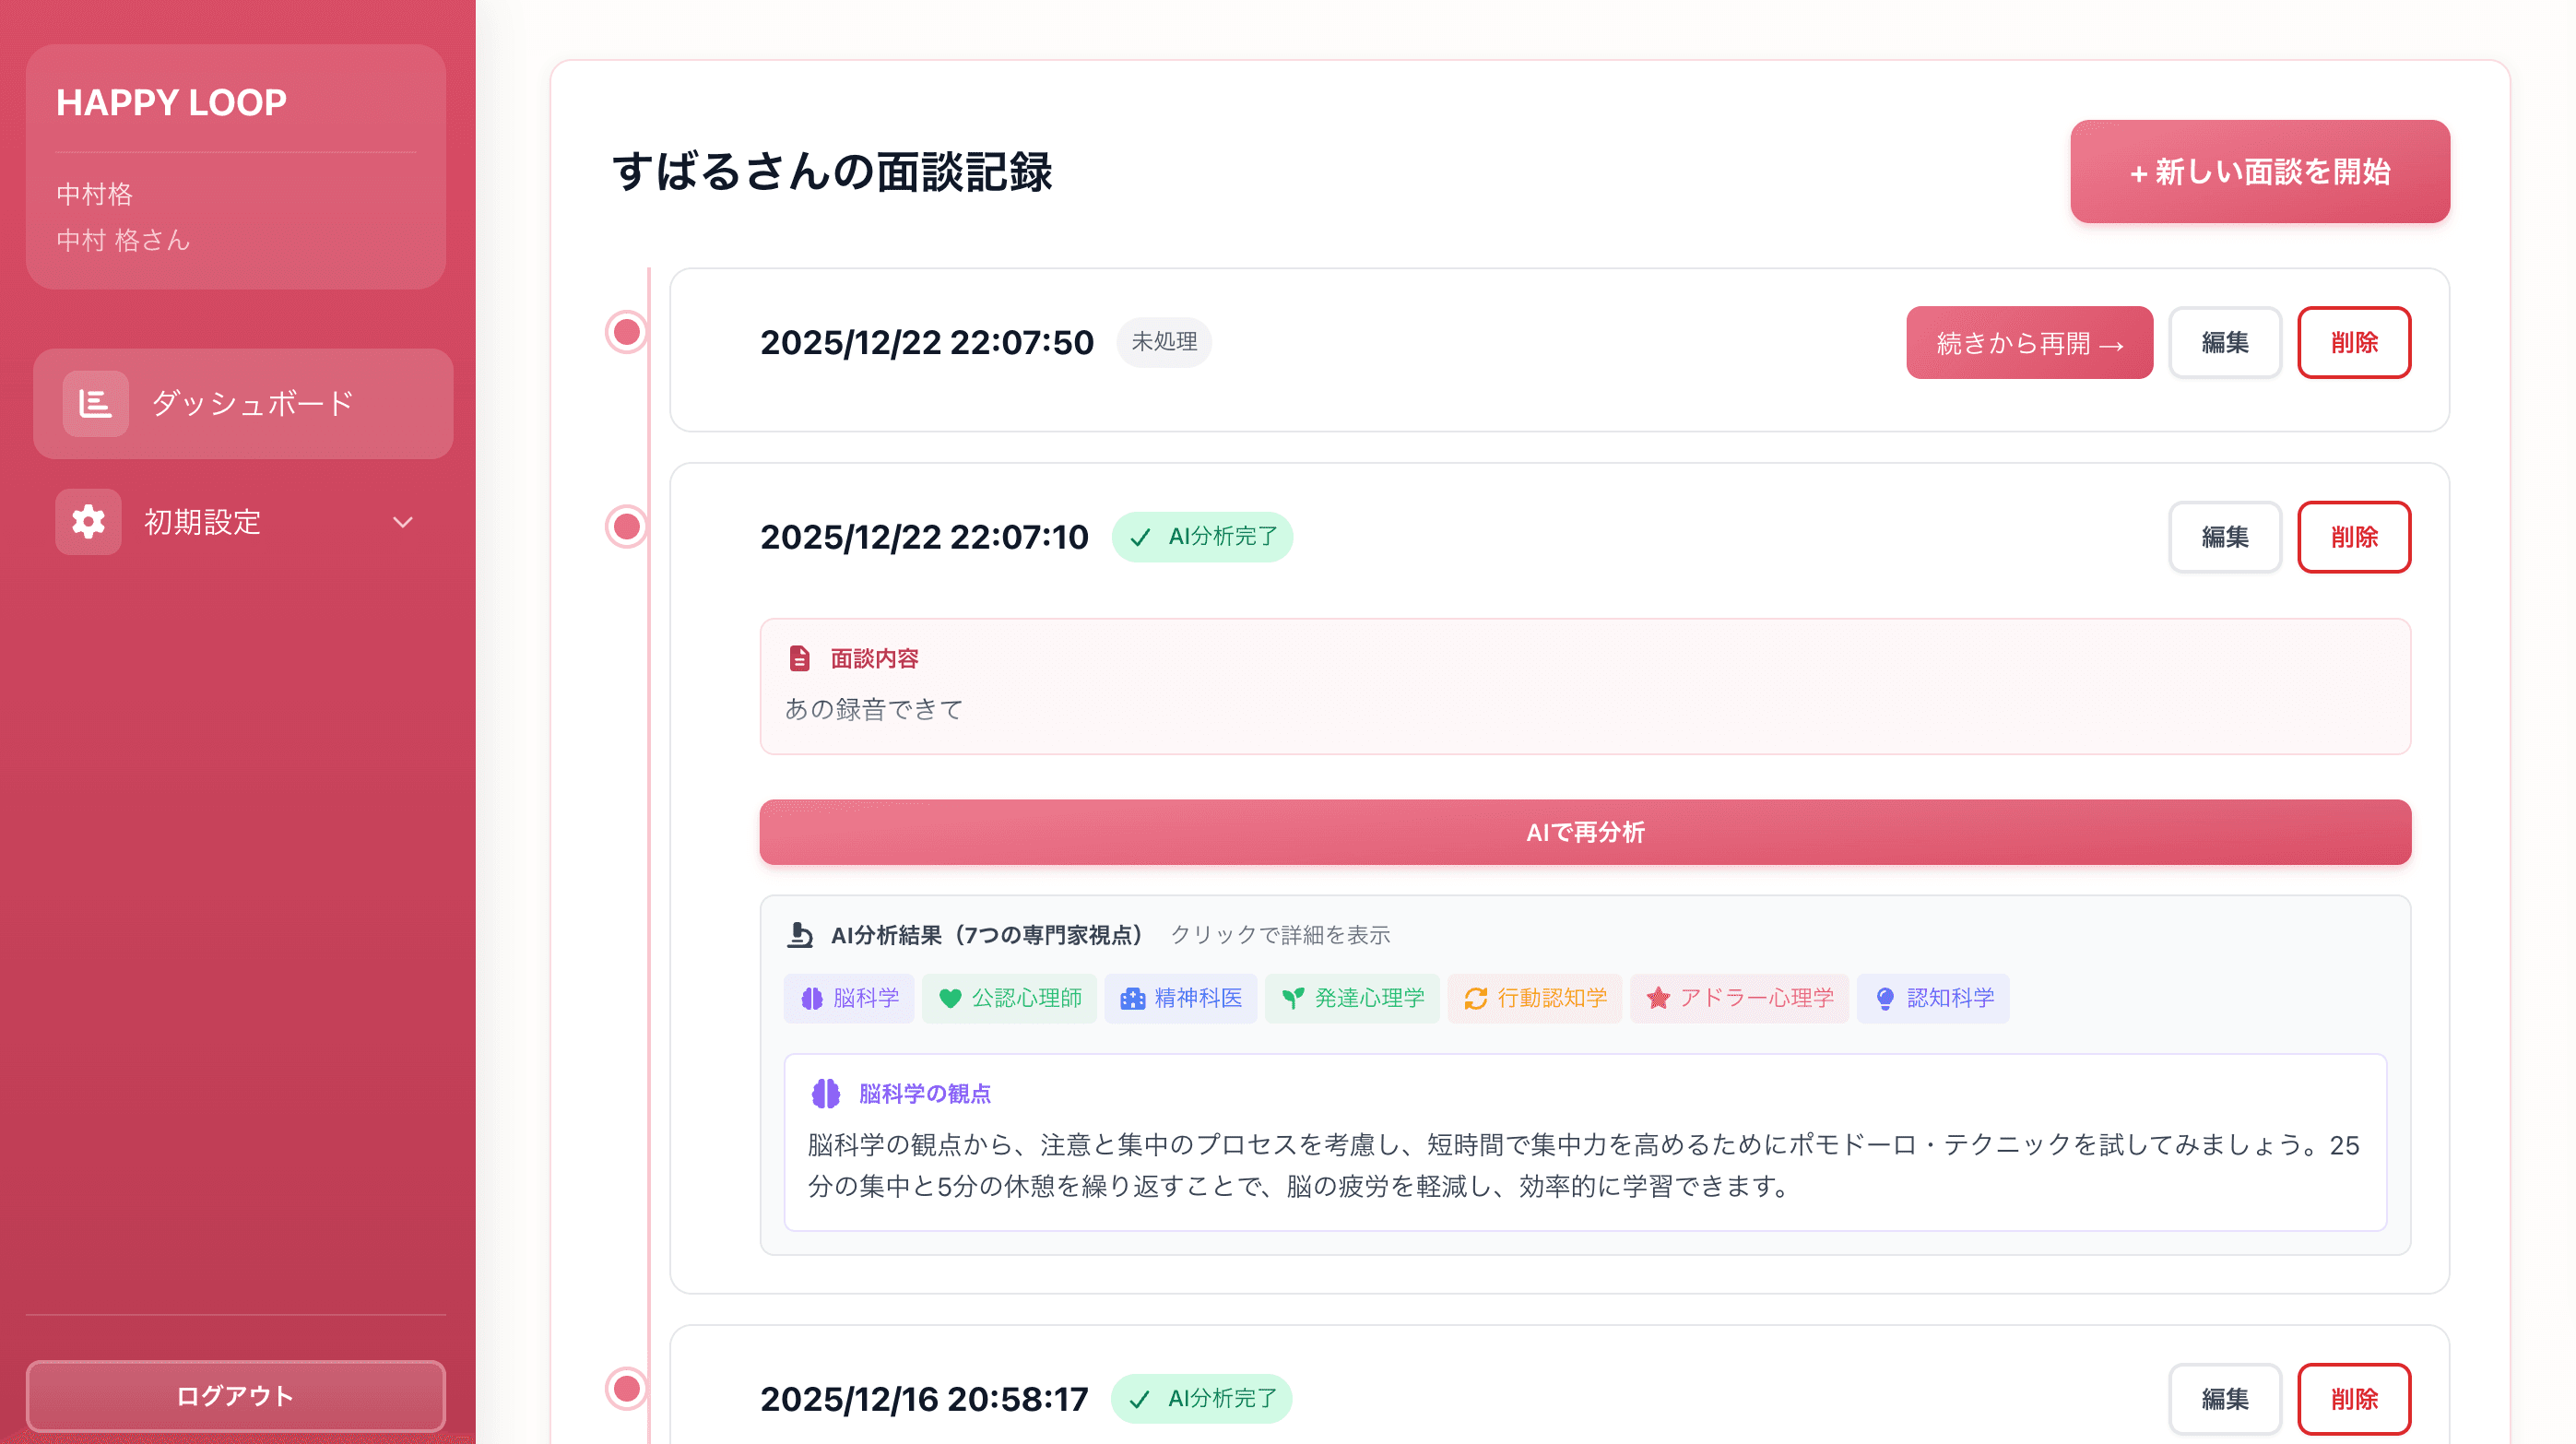Image resolution: width=2576 pixels, height=1444 pixels.
Task: Delete the 2025/12/22 22:07:10 record
Action: pos(2353,537)
